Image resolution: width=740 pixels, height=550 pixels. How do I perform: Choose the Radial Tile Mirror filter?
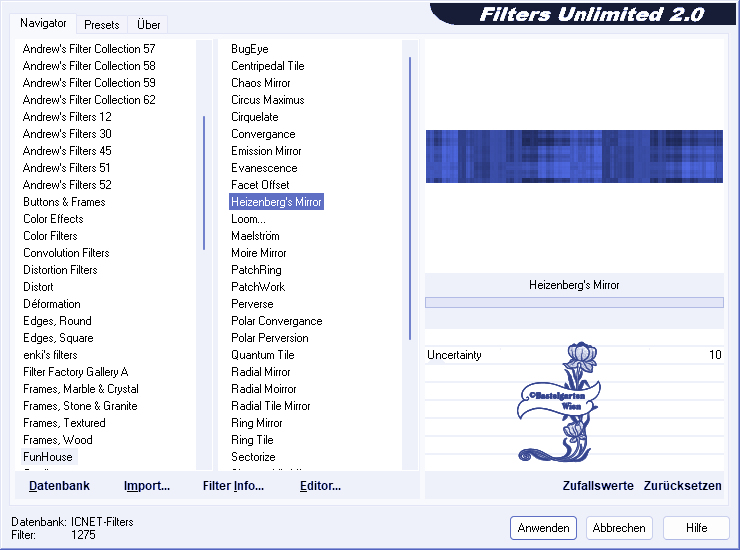[270, 406]
